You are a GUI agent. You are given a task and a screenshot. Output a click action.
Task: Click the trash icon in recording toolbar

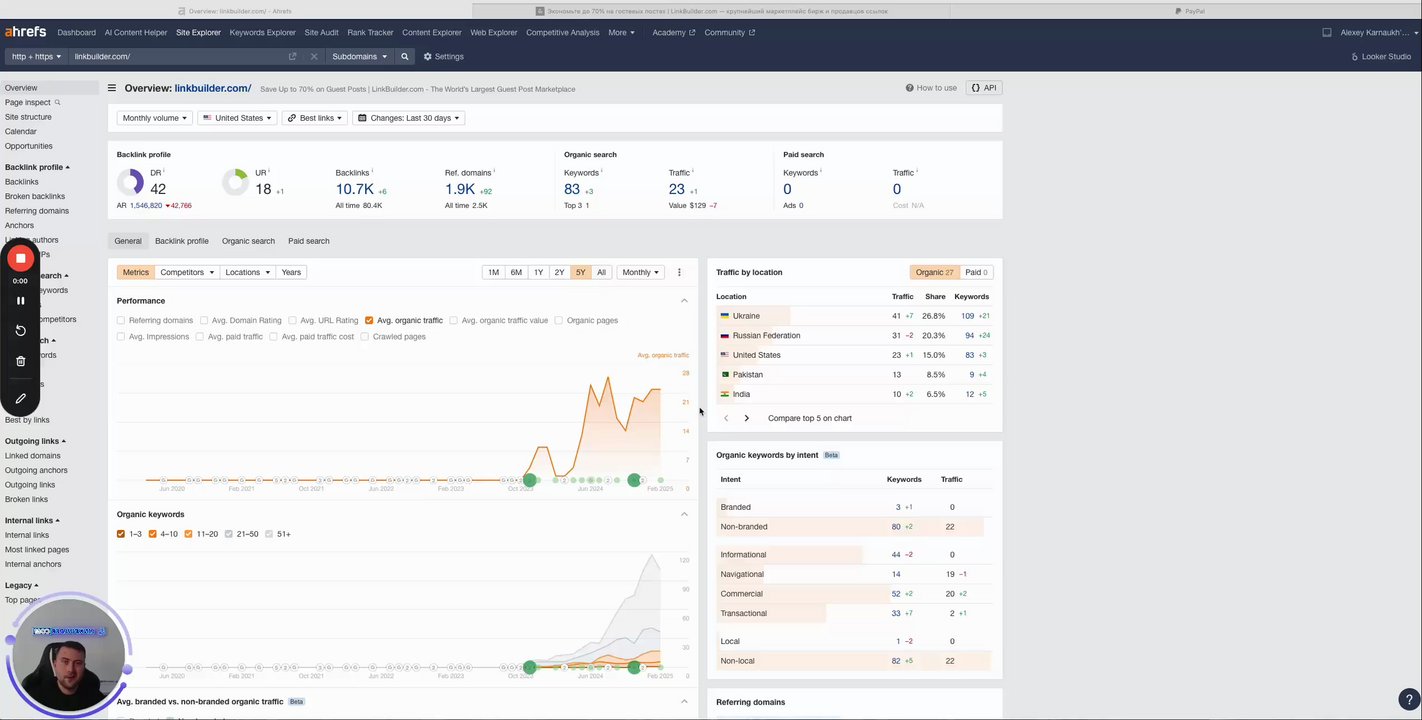[x=20, y=361]
